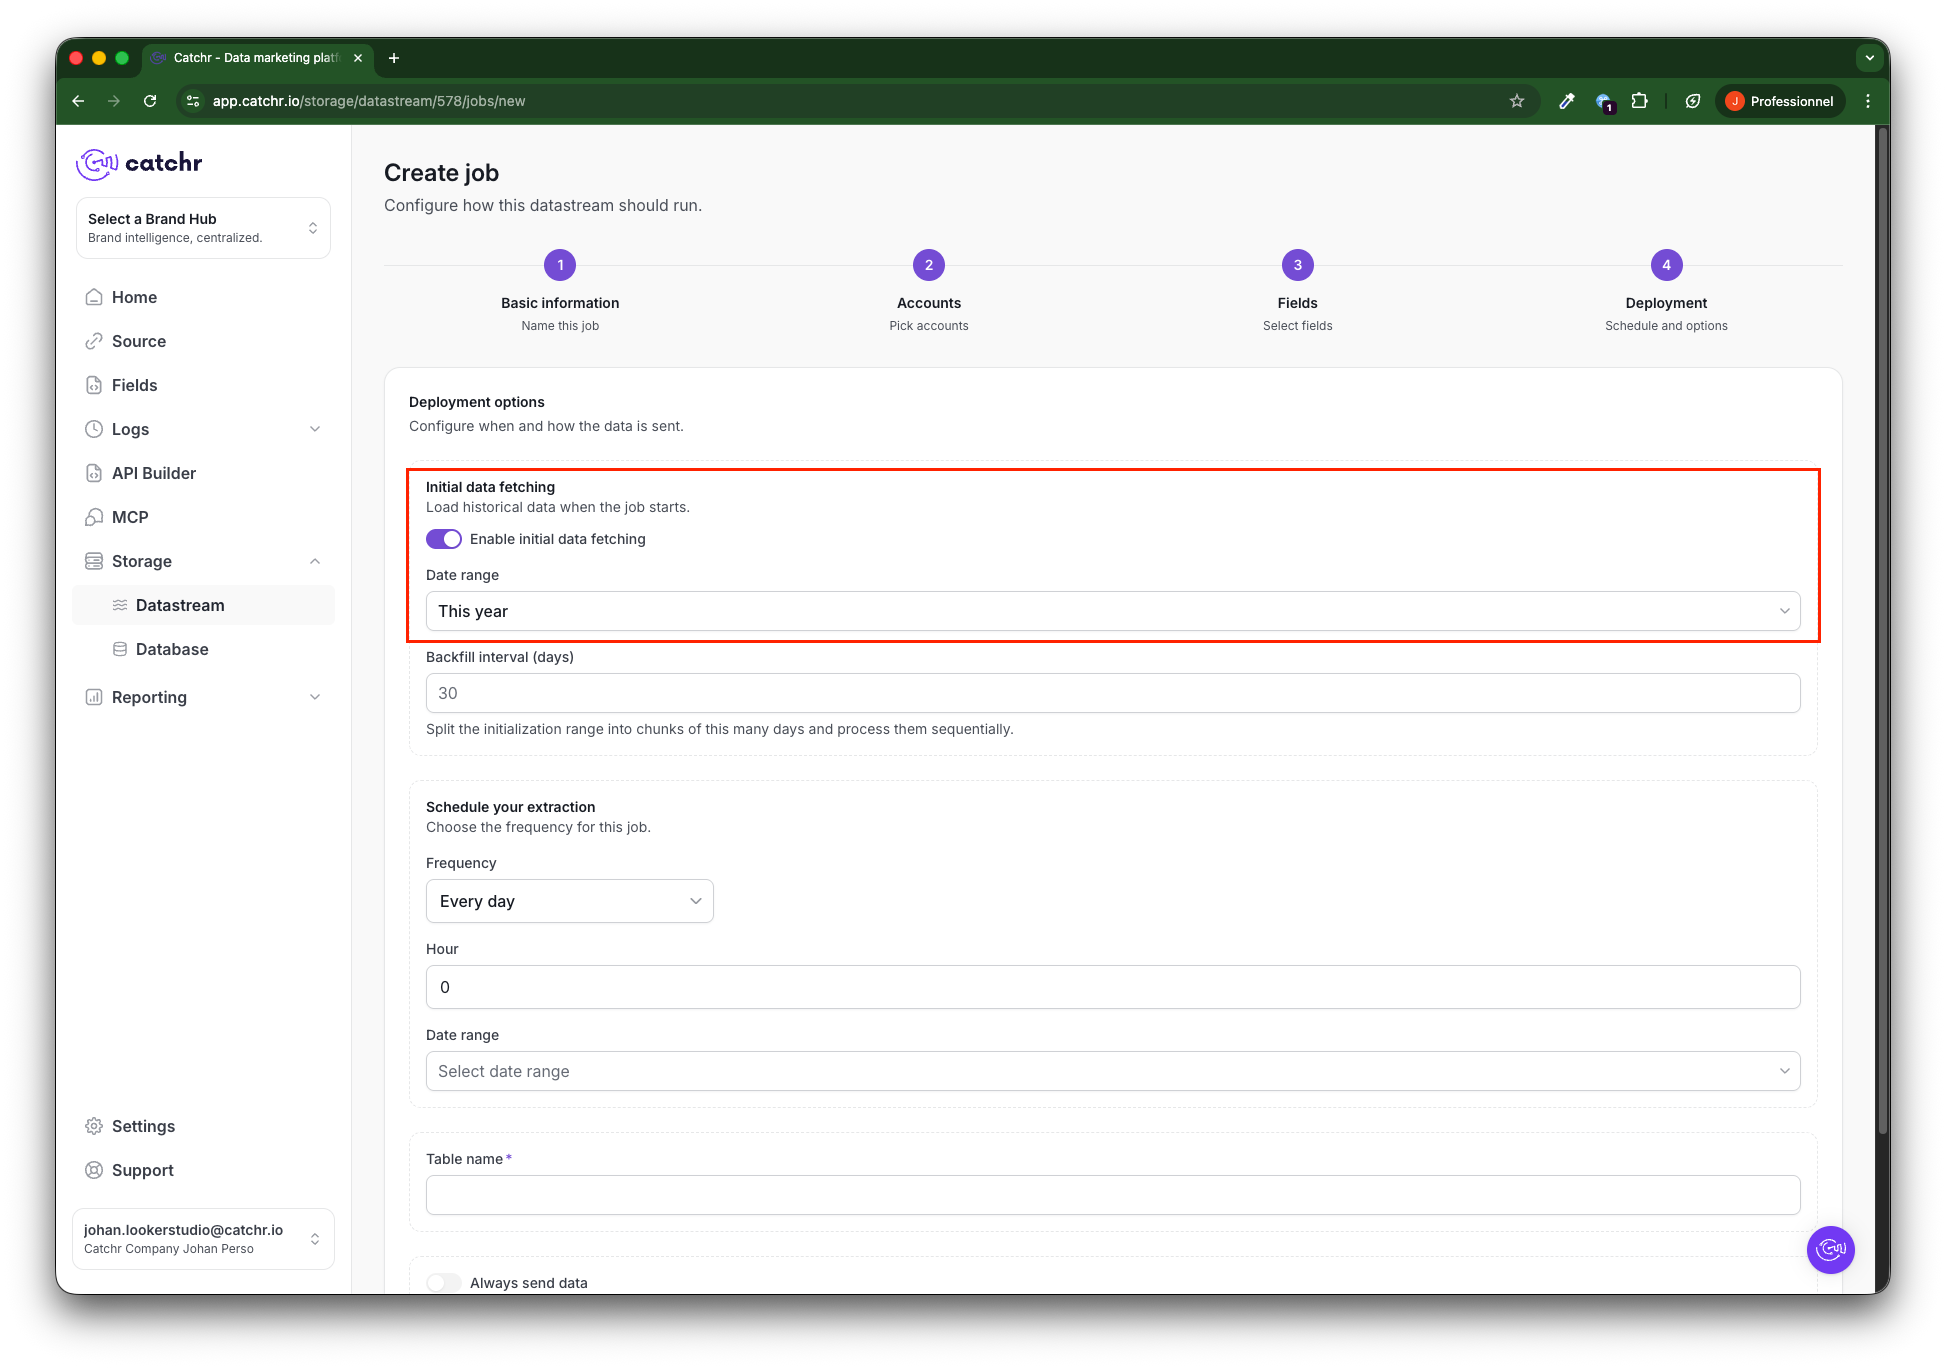Go to step 2 Accounts

(x=928, y=265)
